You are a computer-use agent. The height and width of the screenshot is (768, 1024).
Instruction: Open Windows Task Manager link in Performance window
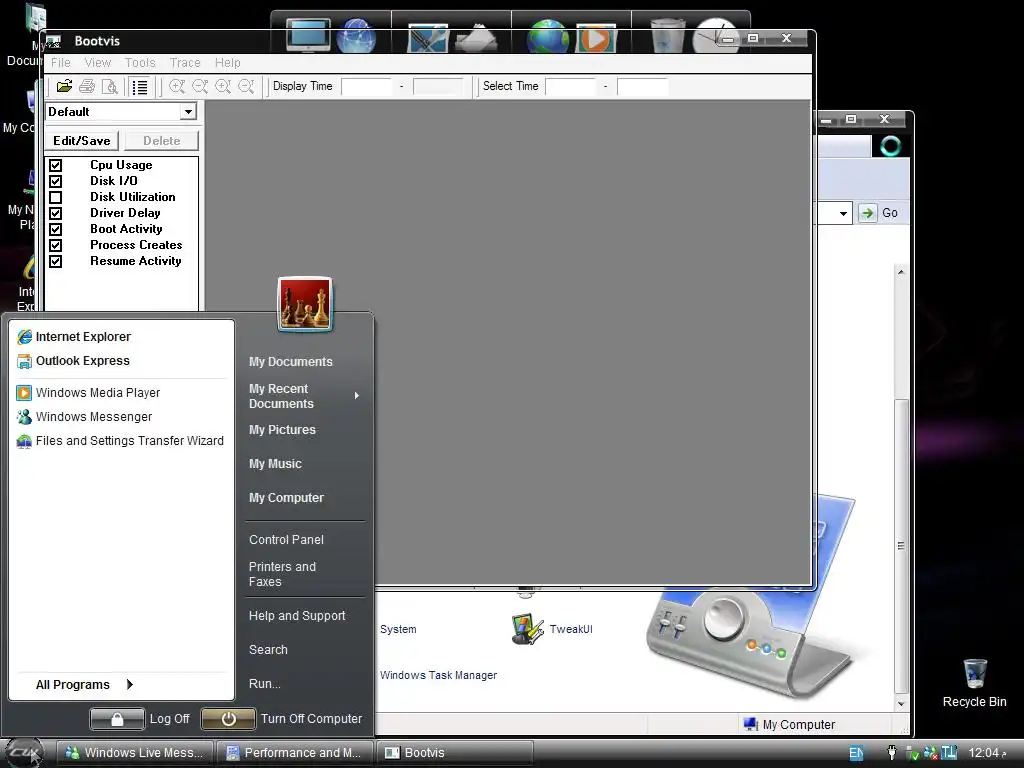point(438,675)
